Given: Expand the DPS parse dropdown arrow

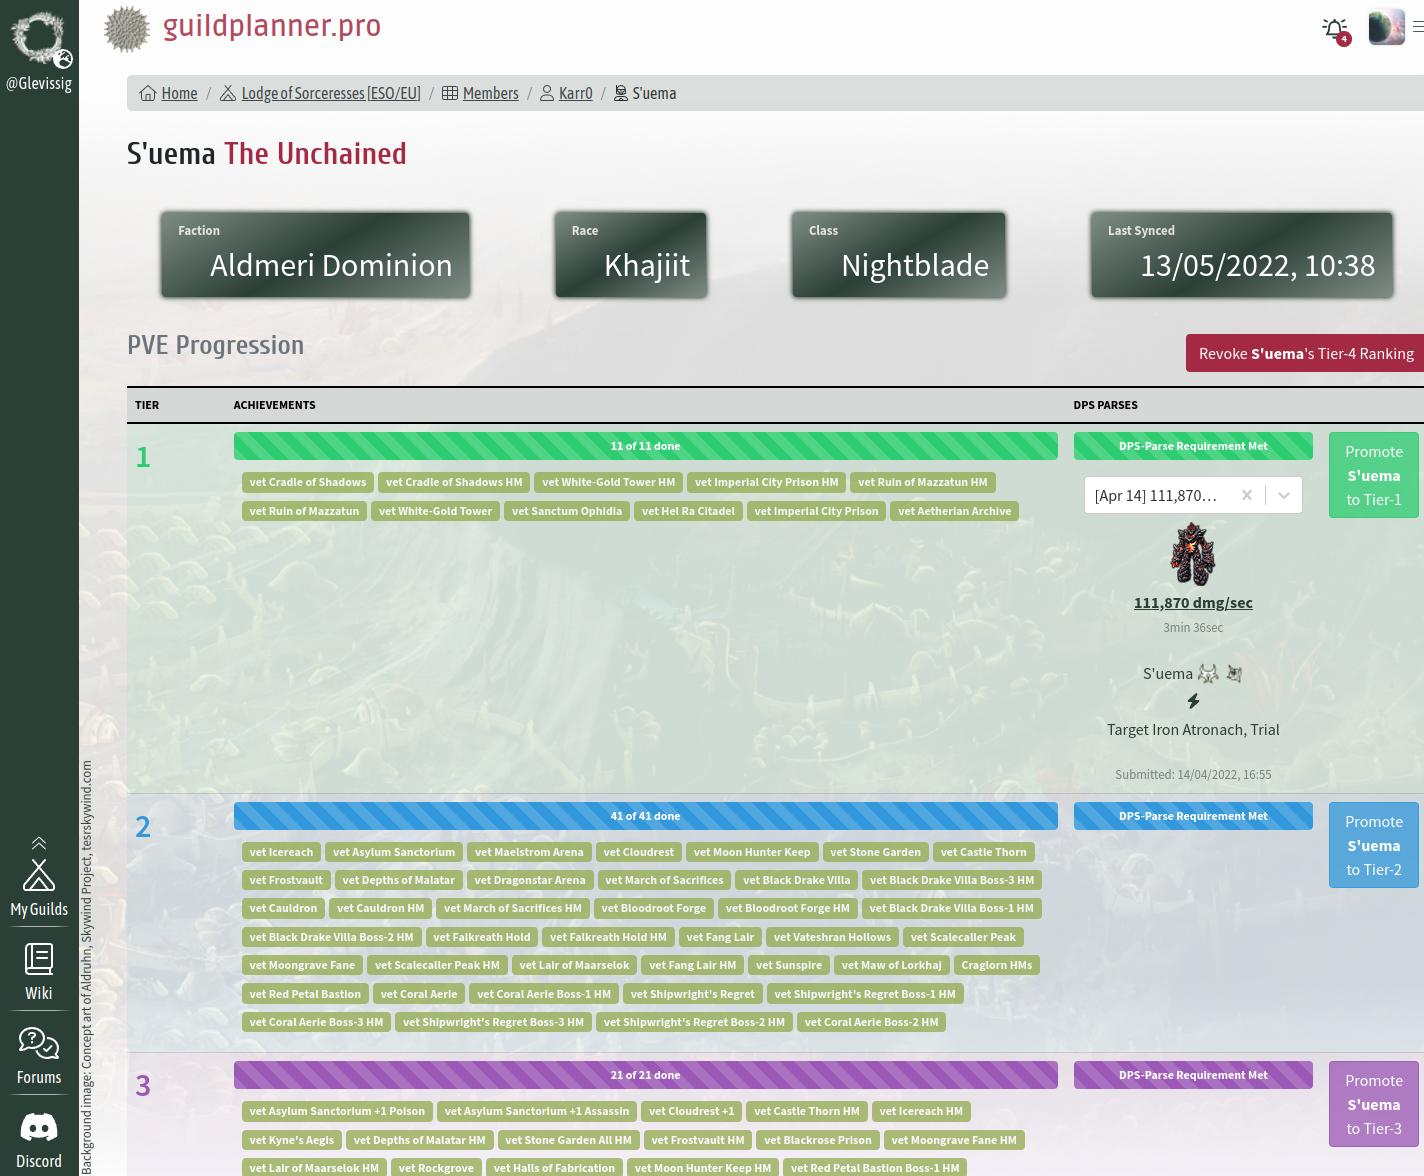Looking at the screenshot, I should 1284,495.
